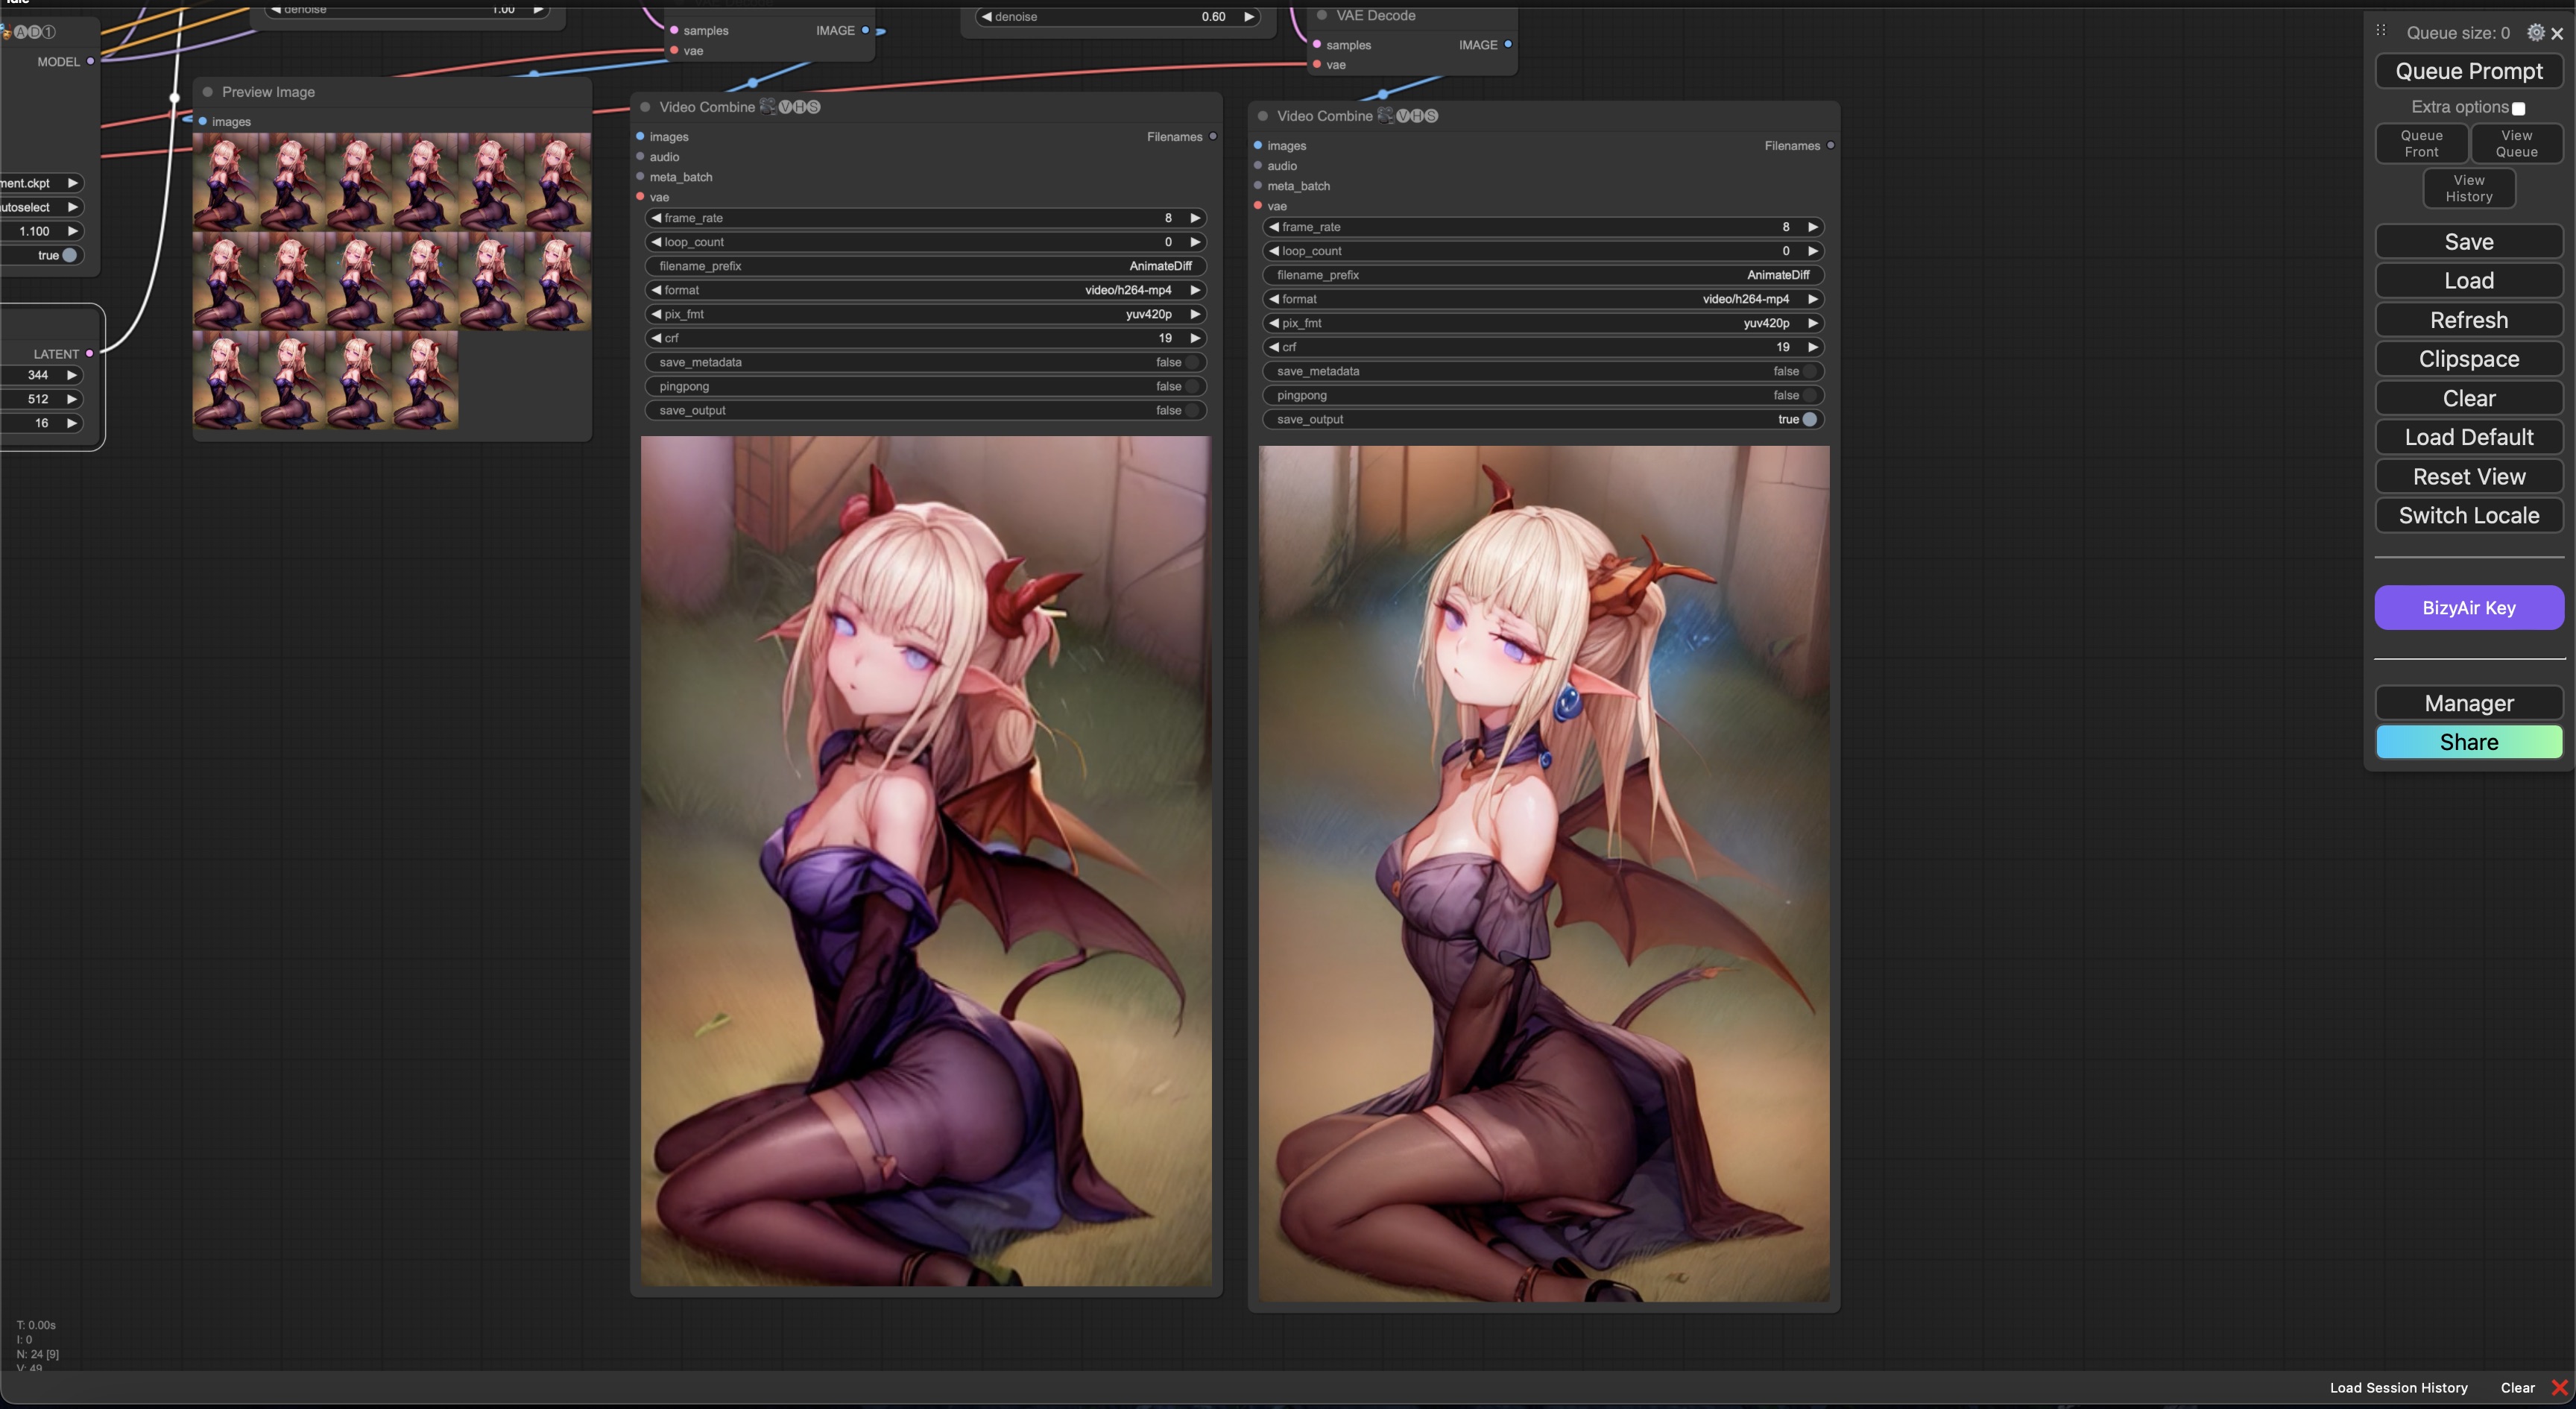Click Queue Prompt button
The height and width of the screenshot is (1409, 2576).
2469,71
